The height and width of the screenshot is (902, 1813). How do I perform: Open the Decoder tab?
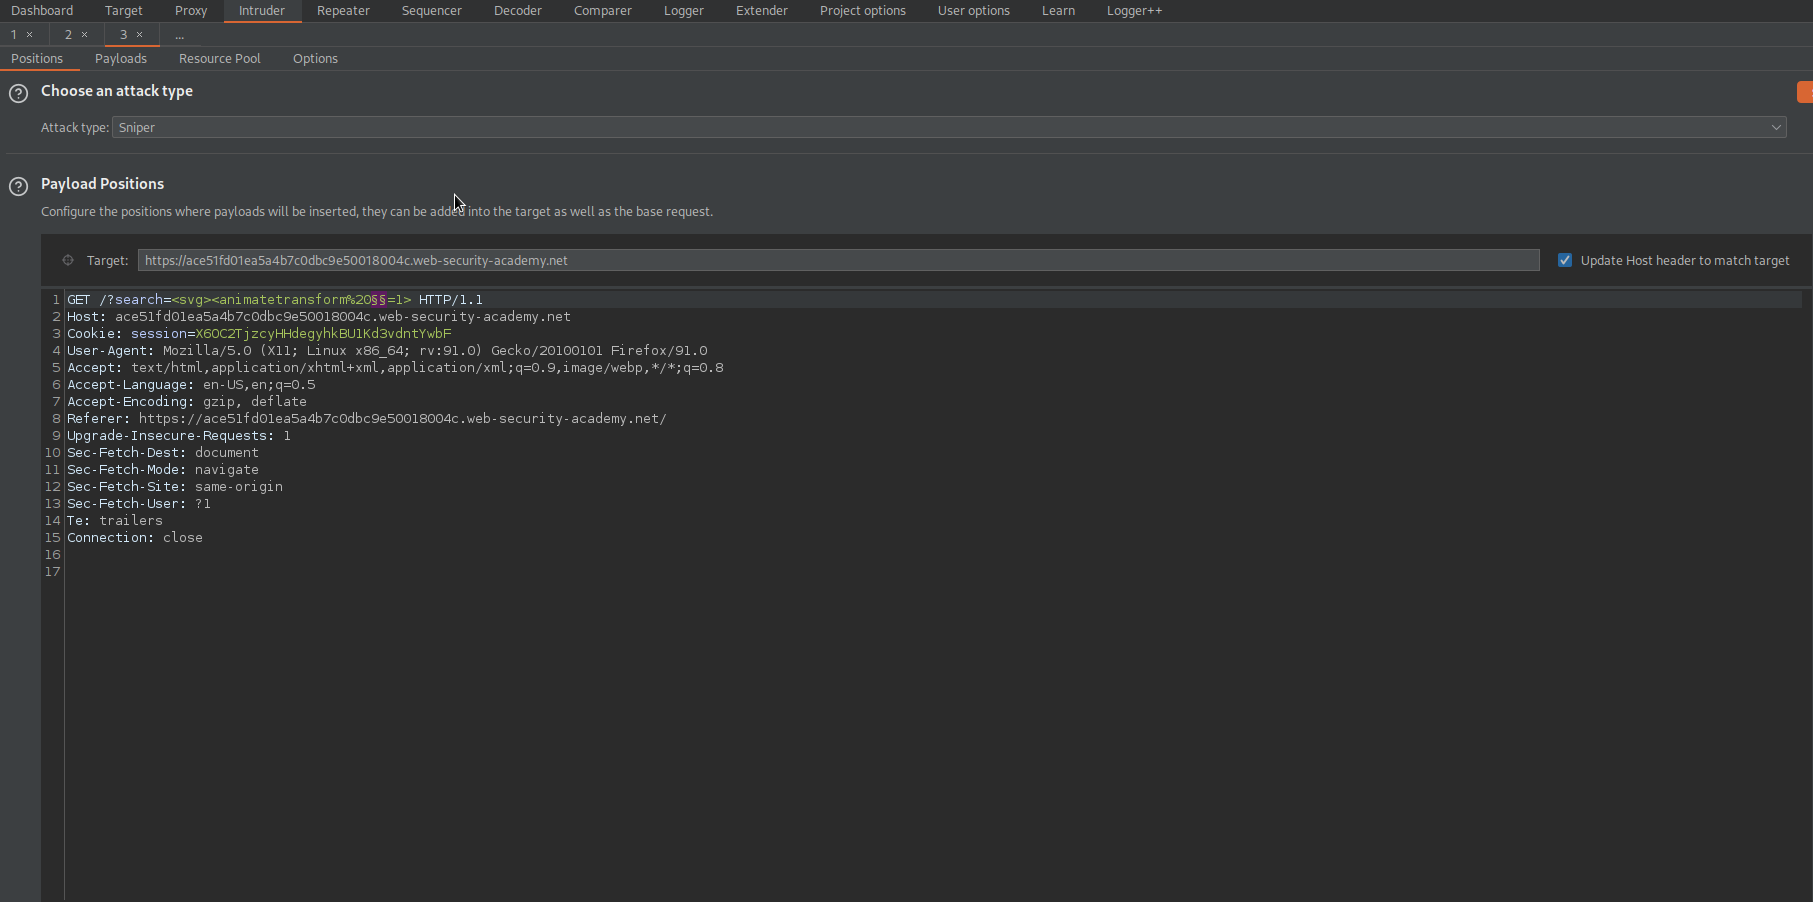click(x=518, y=11)
